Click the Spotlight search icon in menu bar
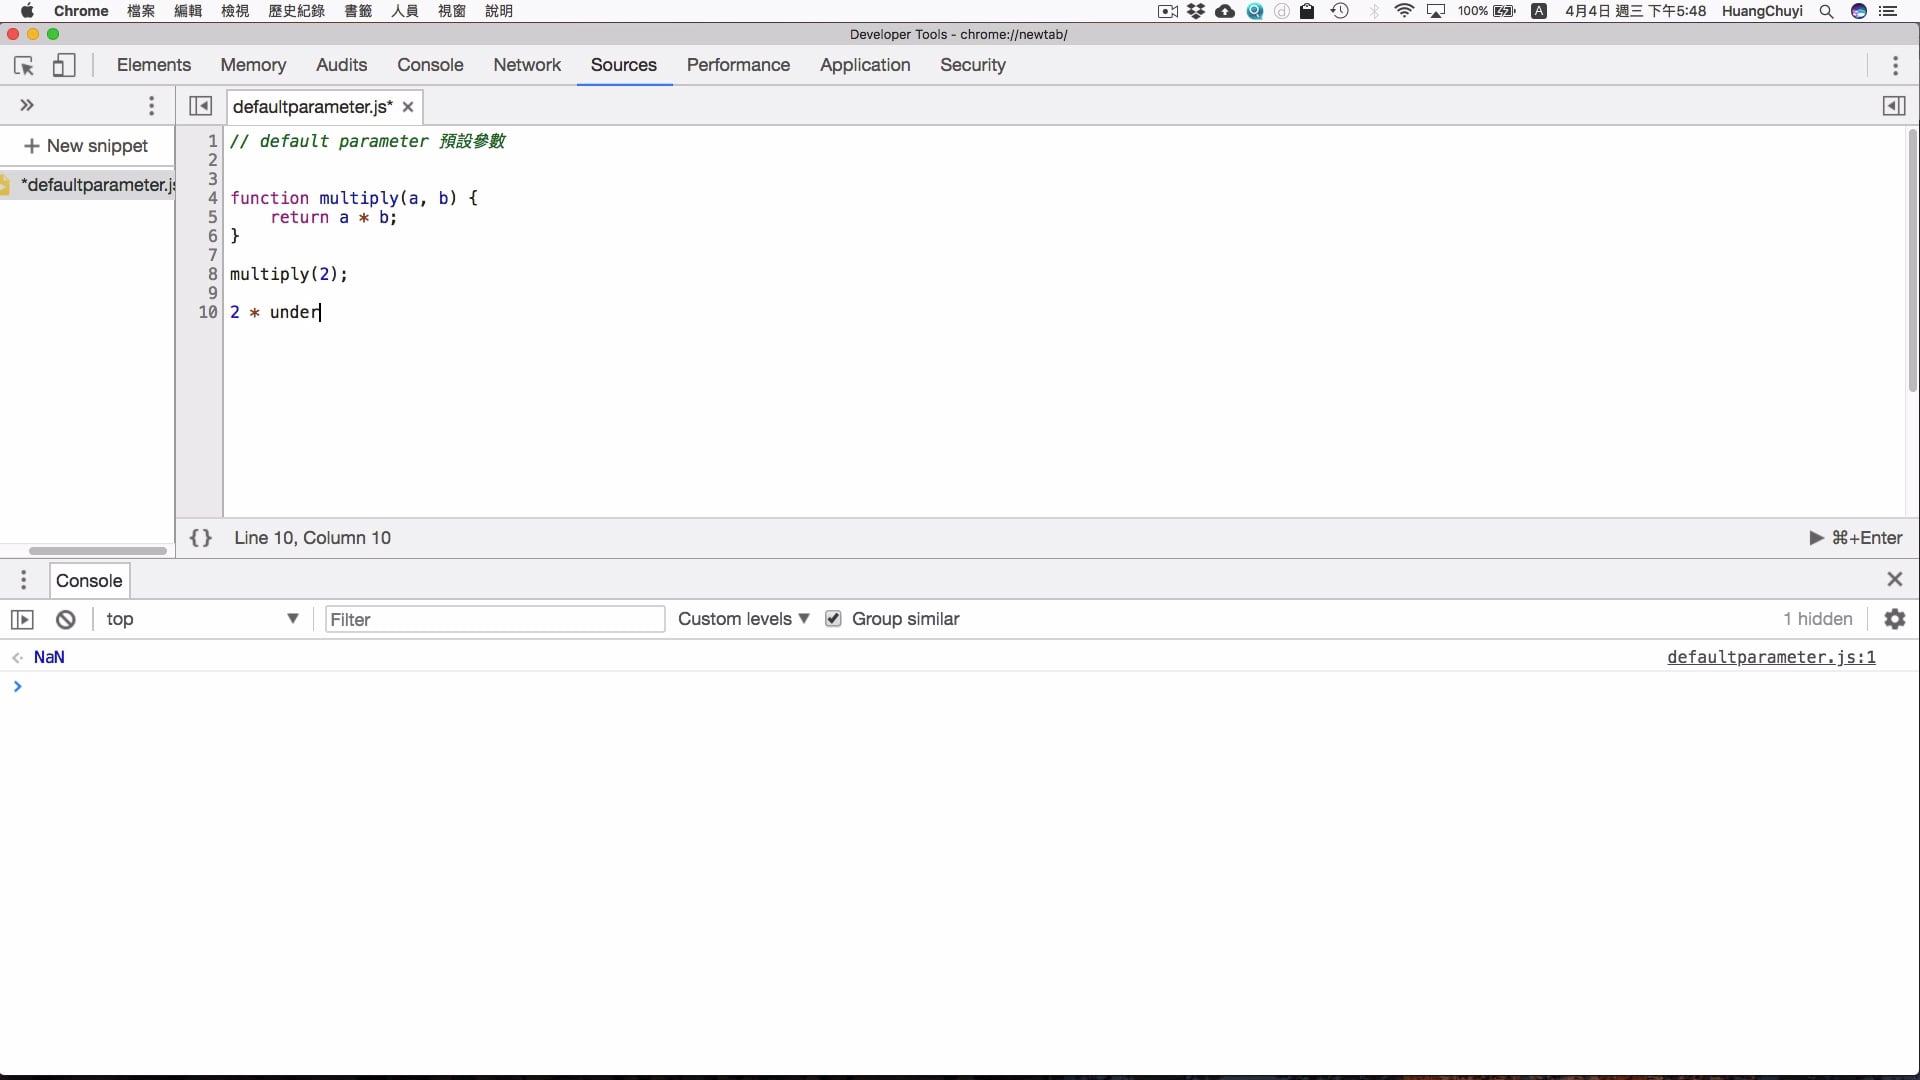1920x1080 pixels. click(1826, 11)
